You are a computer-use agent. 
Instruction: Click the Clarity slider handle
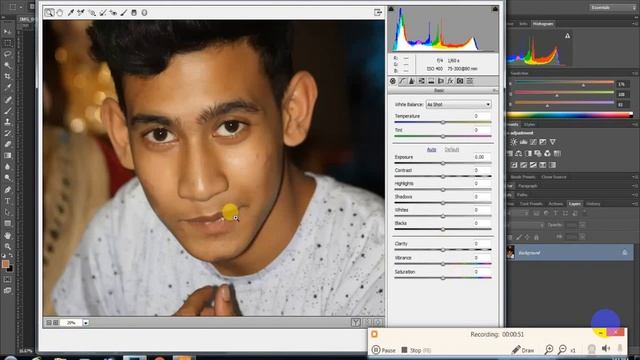point(443,250)
